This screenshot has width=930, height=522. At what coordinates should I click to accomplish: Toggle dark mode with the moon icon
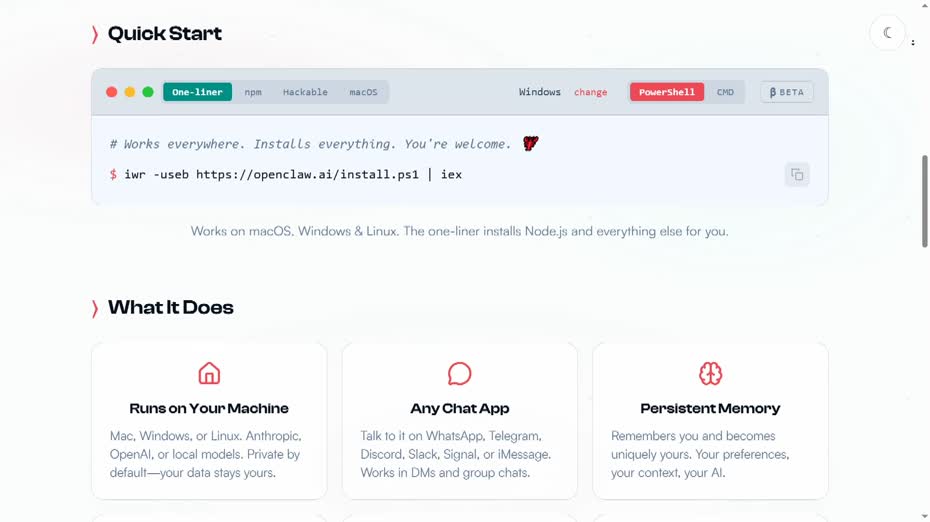pos(887,33)
